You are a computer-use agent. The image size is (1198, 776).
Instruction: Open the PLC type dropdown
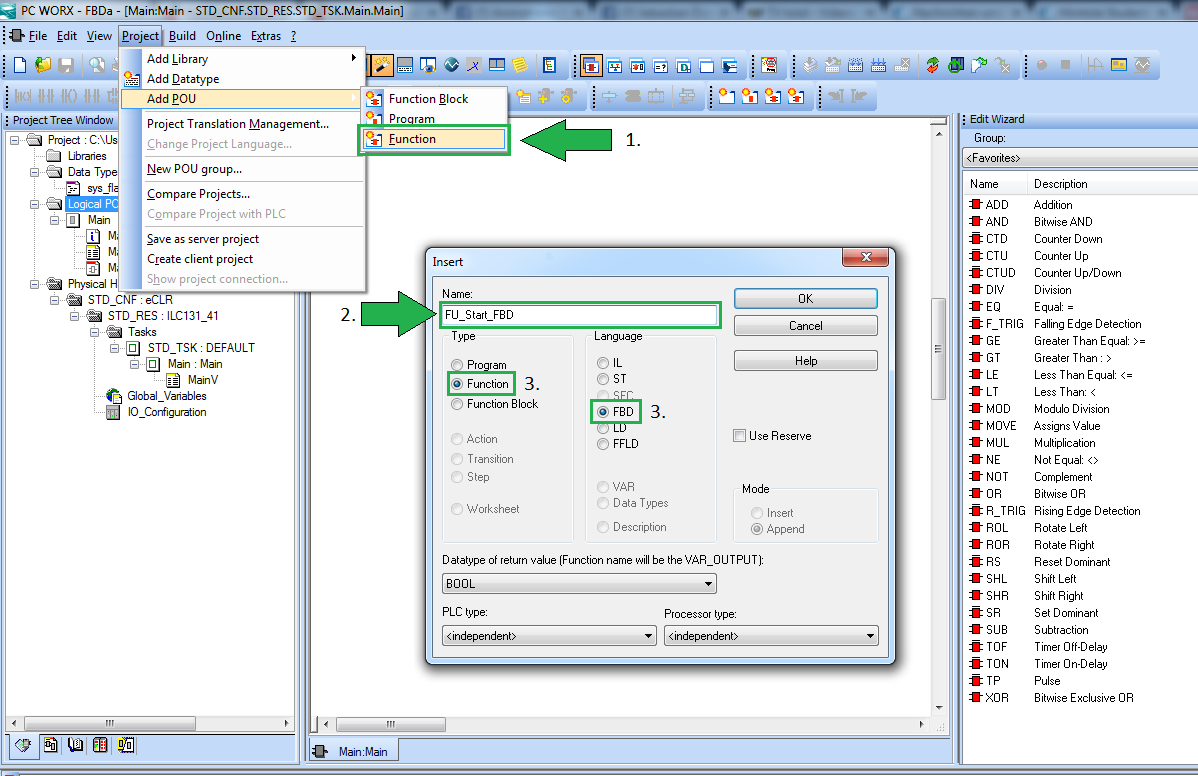click(x=549, y=635)
